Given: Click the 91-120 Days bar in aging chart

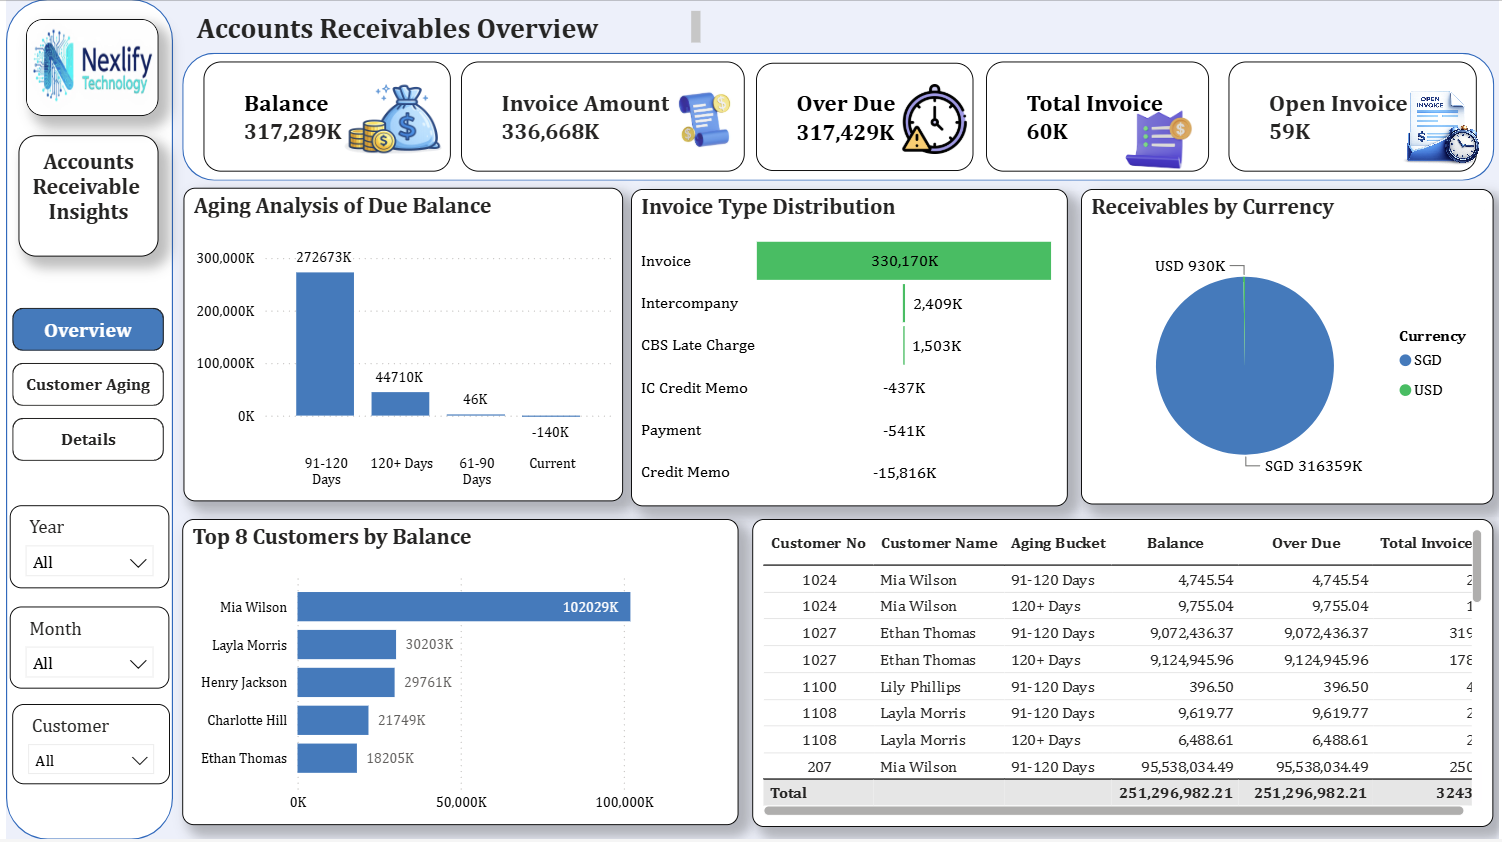Looking at the screenshot, I should 325,344.
